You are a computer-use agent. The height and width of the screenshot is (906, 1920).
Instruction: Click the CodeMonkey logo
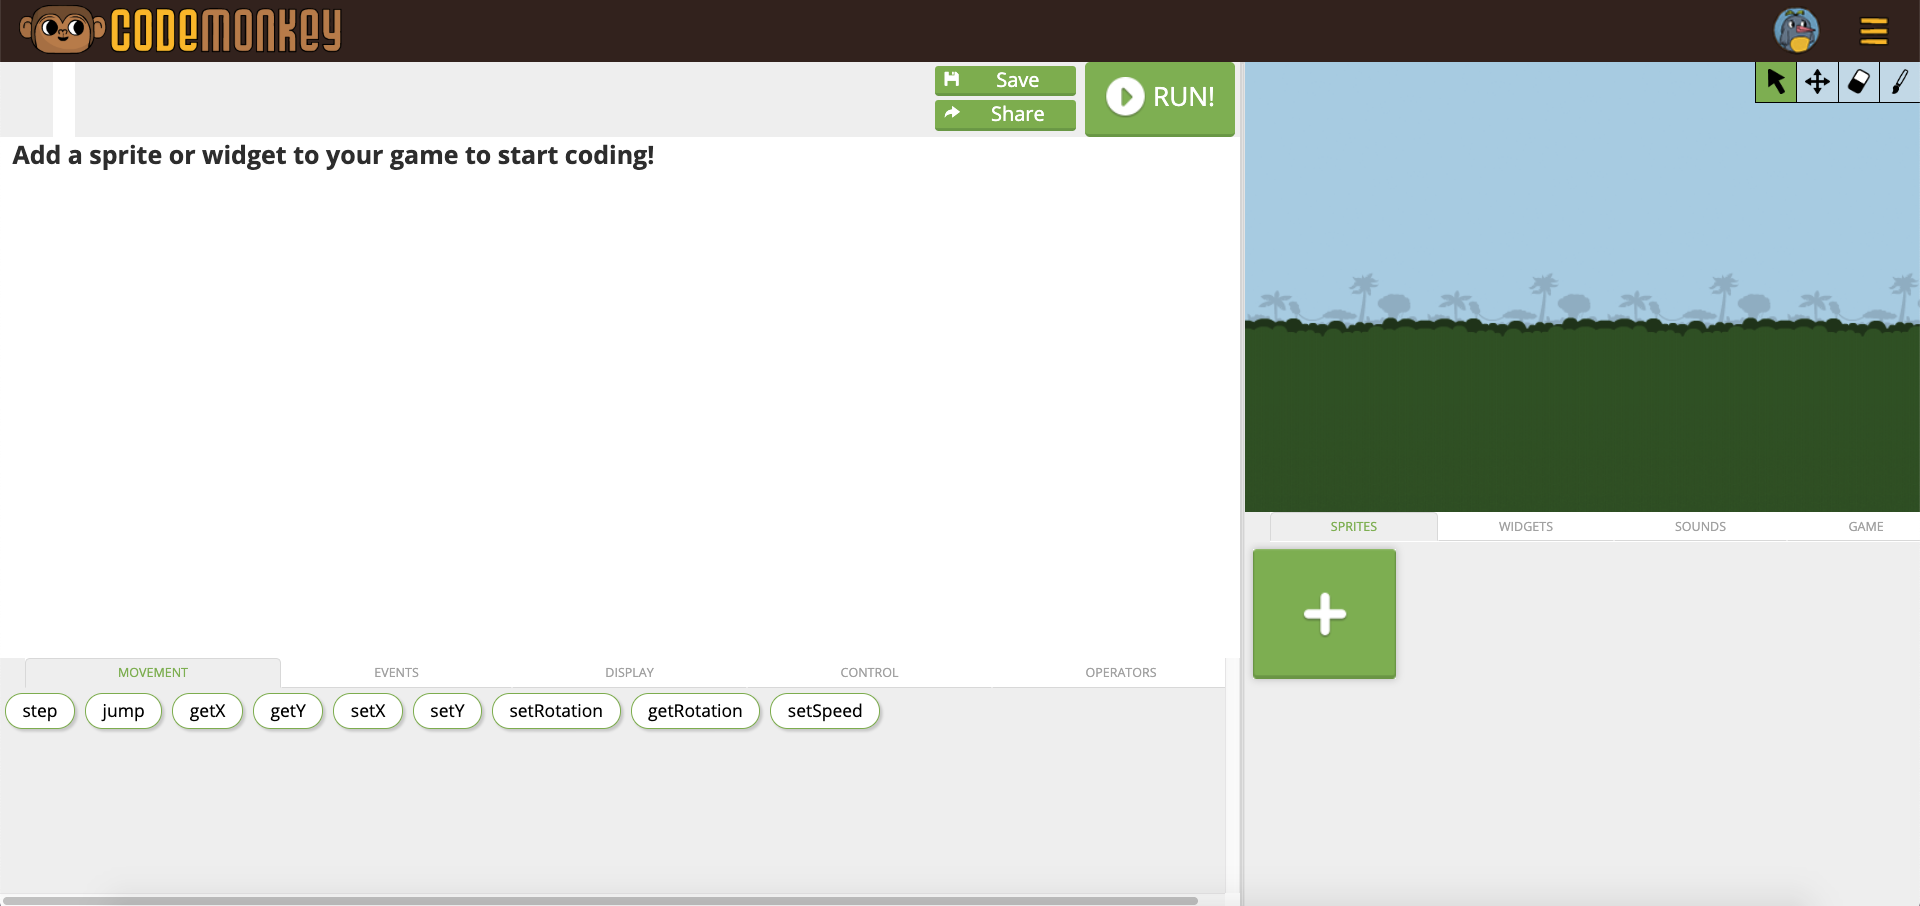point(181,30)
